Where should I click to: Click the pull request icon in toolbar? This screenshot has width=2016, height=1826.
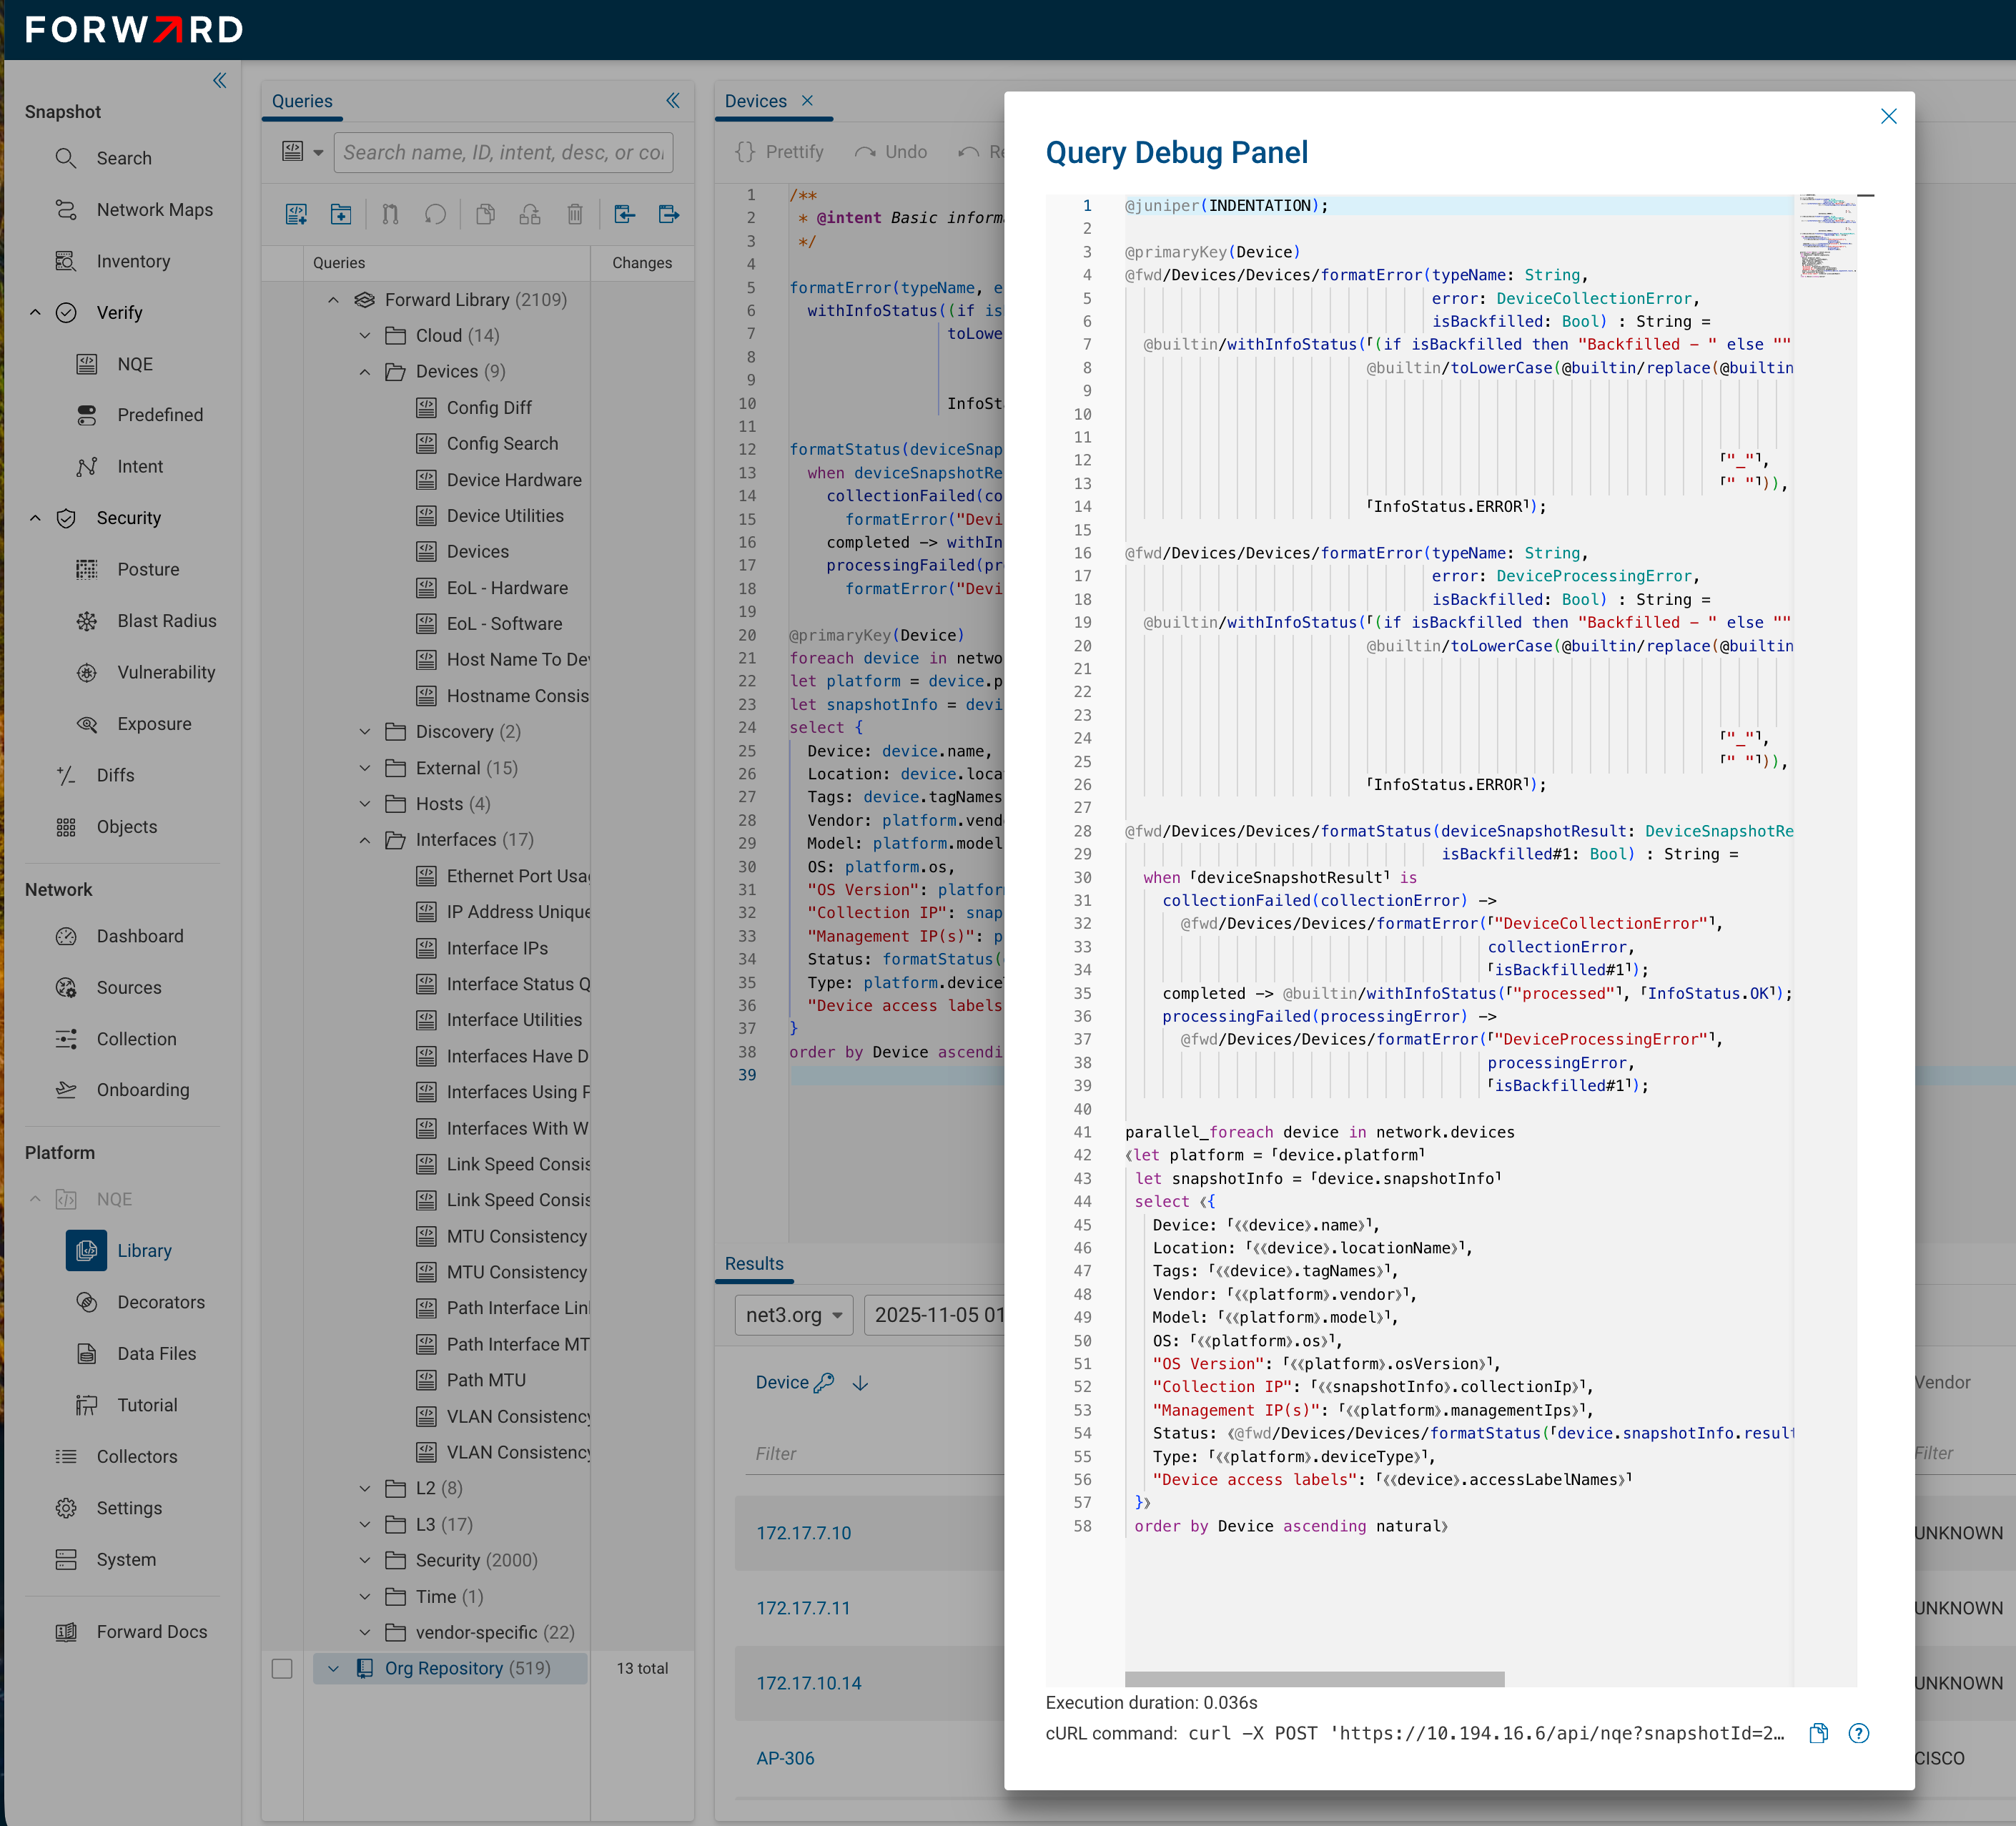(390, 214)
